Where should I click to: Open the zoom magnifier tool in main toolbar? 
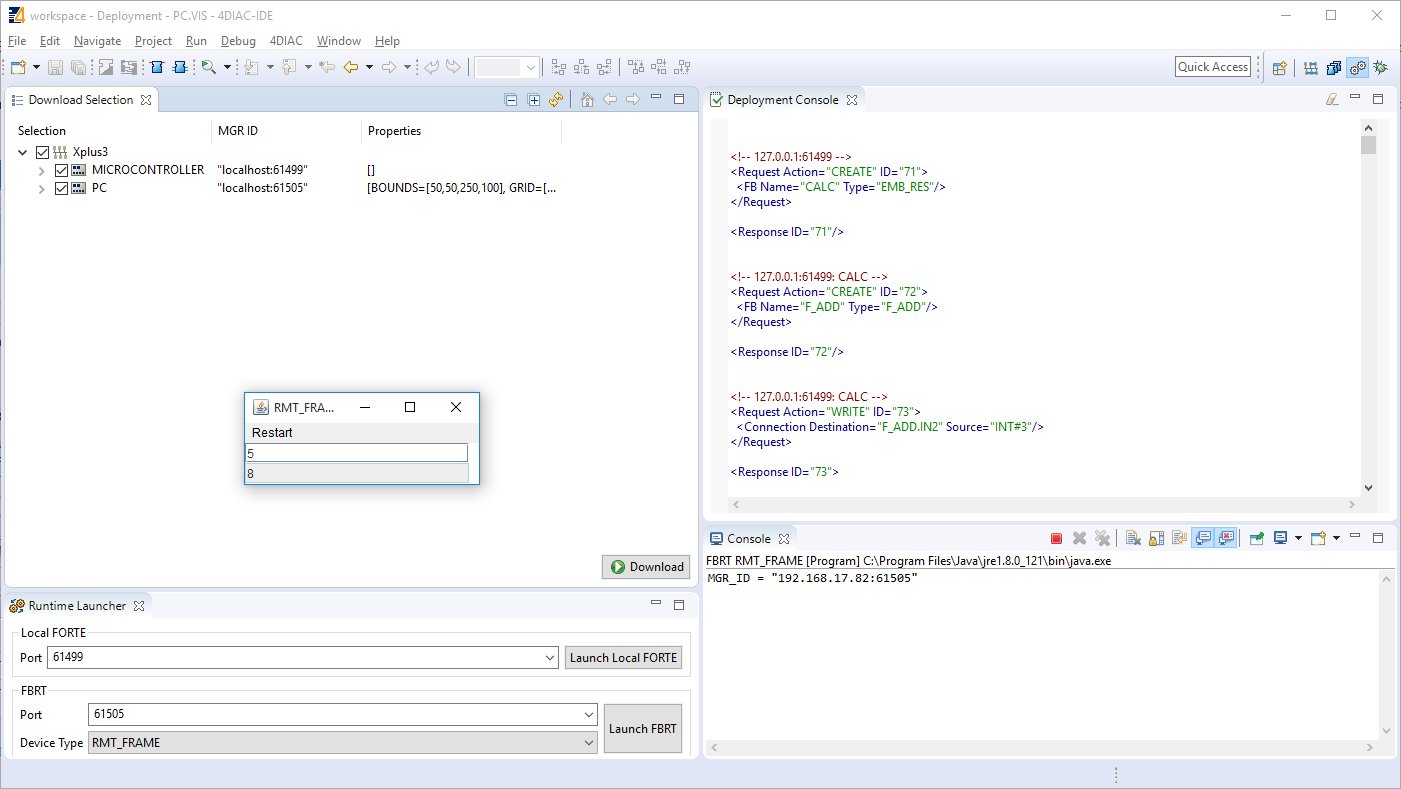pyautogui.click(x=207, y=67)
